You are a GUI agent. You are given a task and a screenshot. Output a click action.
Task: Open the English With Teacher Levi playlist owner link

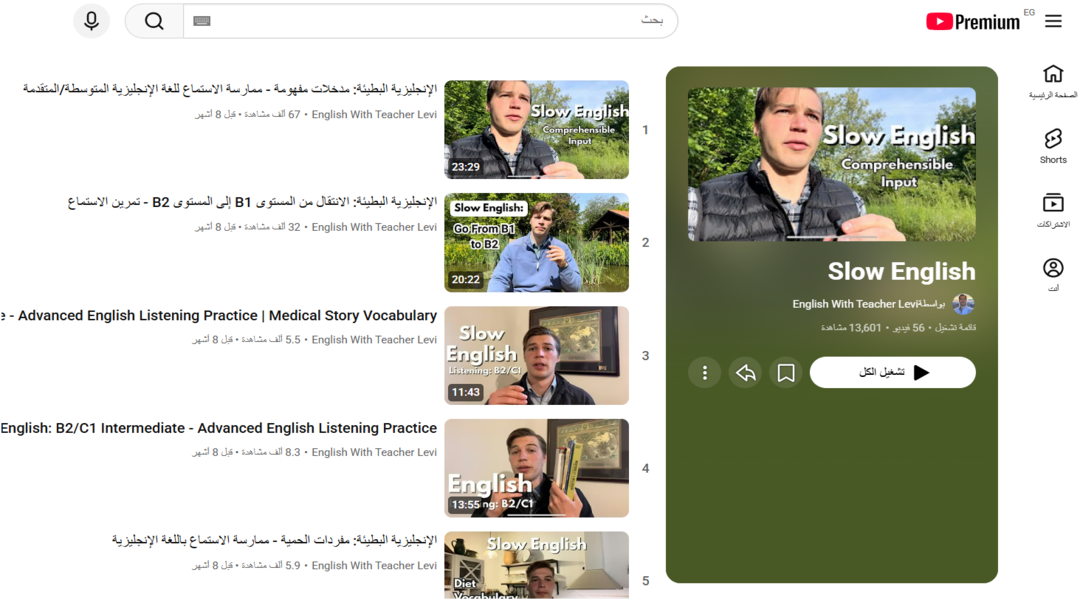click(855, 304)
